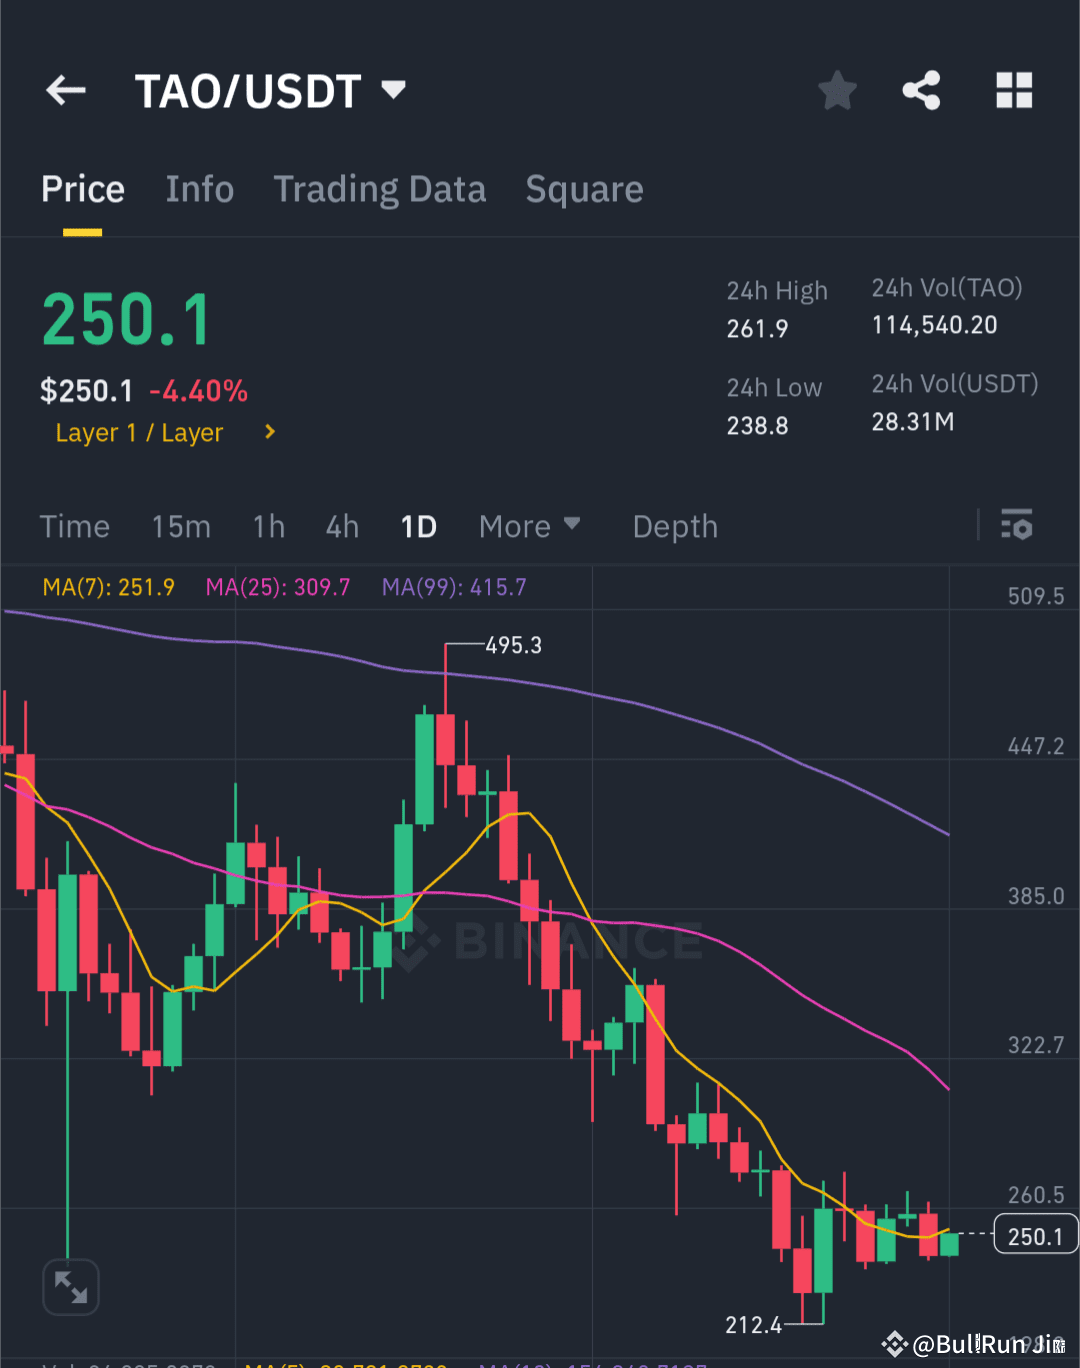Viewport: 1080px width, 1368px height.
Task: Open the Depth chart view
Action: click(675, 526)
